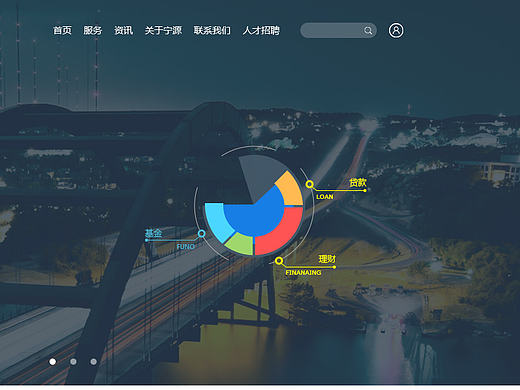Screen dimensions: 520x390
Task: Click the FUND text label
Action: [185, 247]
